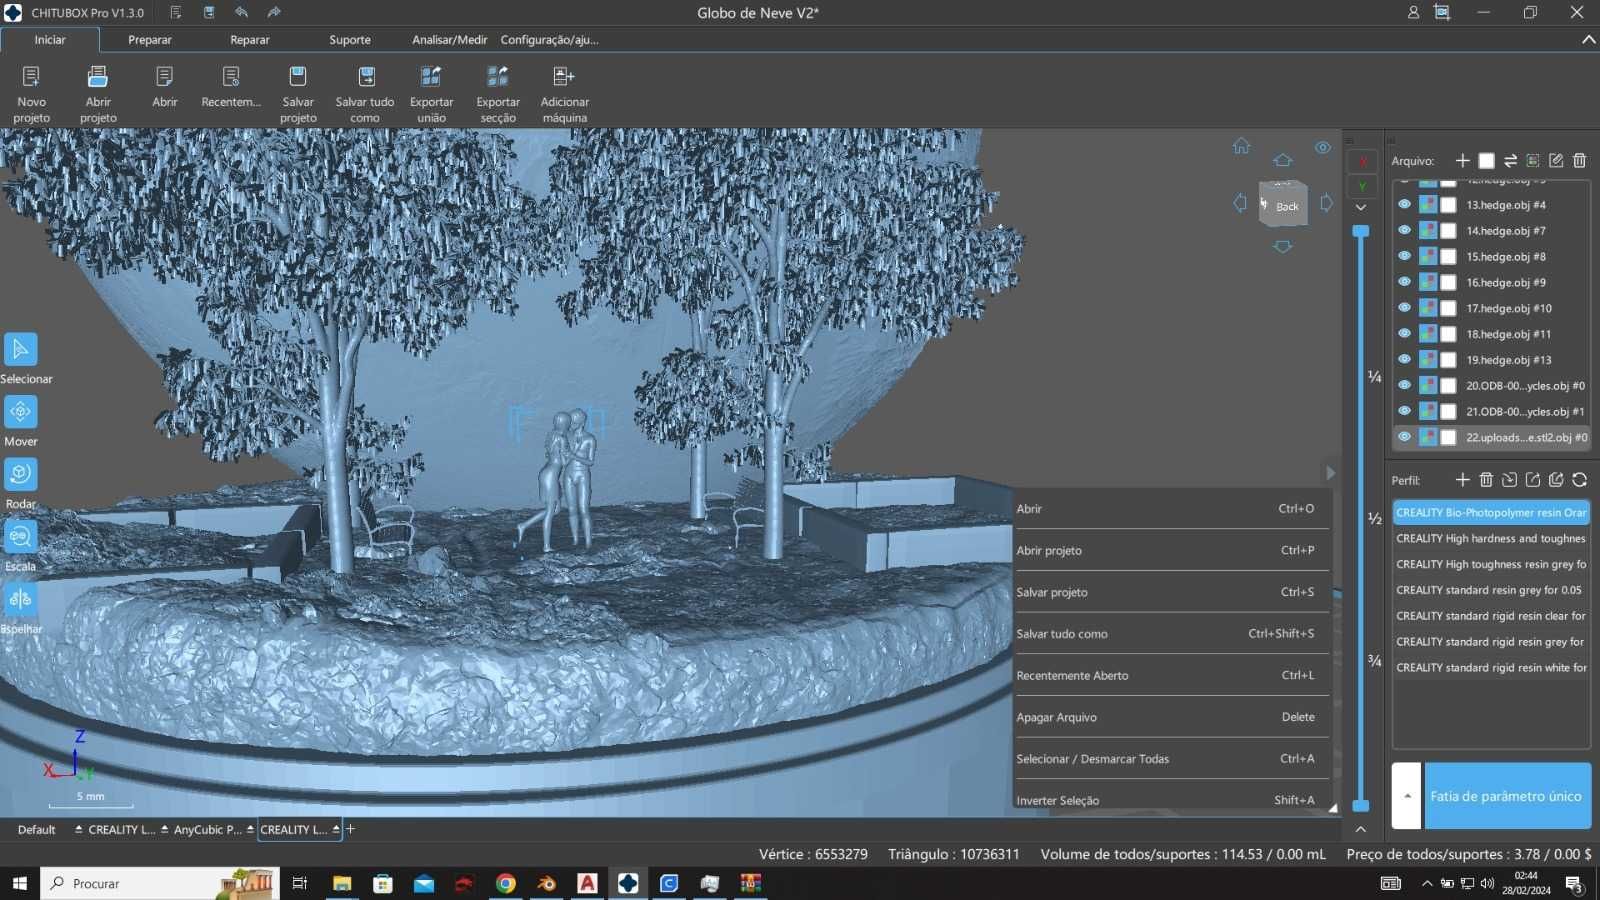Activate the Rodar rotate tool
The image size is (1600, 900).
[21, 474]
